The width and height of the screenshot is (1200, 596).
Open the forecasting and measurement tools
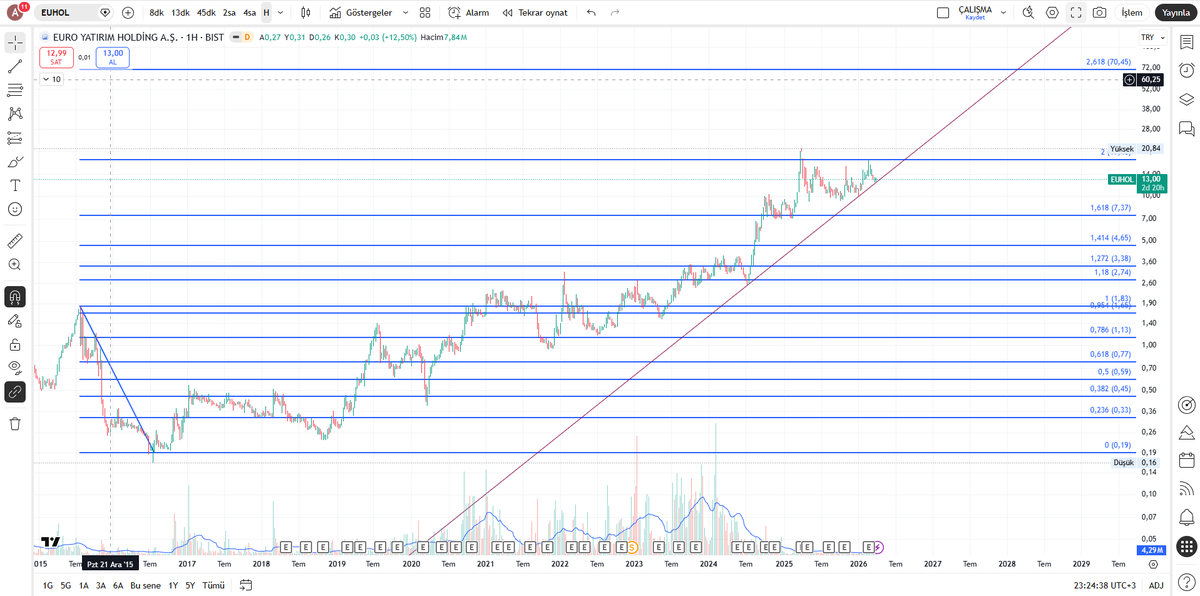click(x=15, y=138)
